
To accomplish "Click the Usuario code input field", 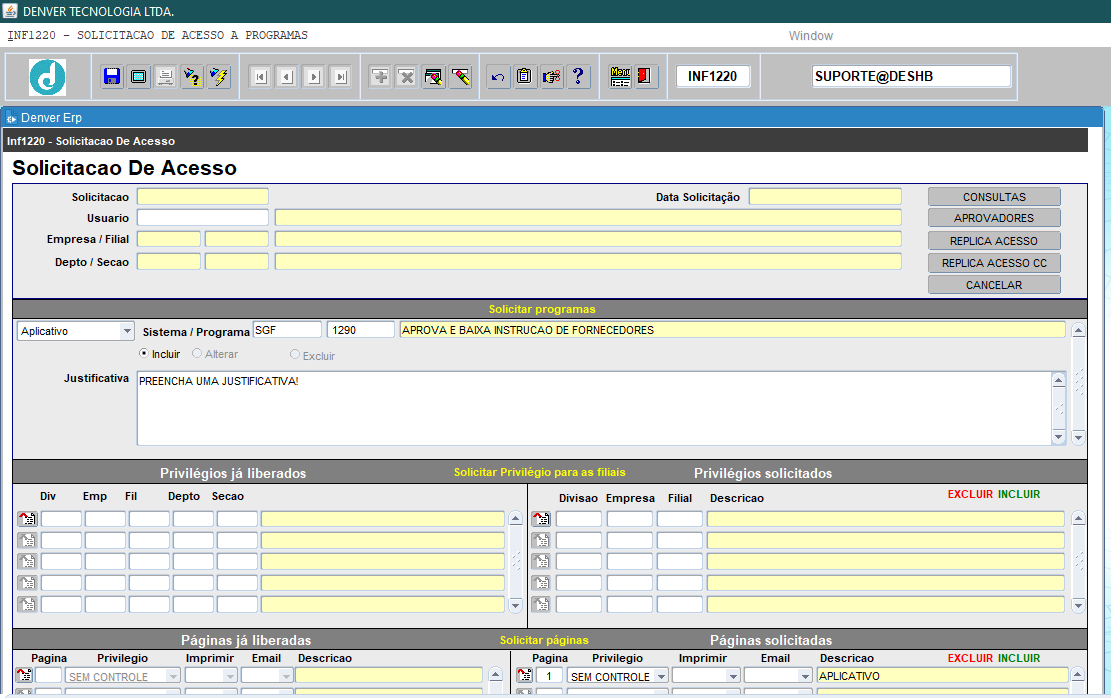I will [x=203, y=218].
